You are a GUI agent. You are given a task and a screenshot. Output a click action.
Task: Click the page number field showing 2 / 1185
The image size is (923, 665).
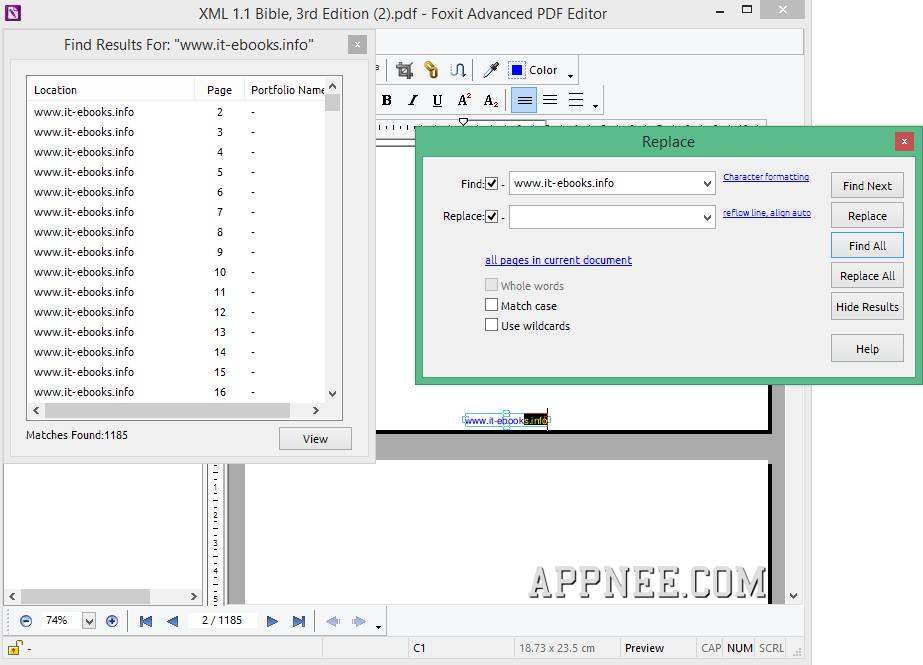coord(222,620)
